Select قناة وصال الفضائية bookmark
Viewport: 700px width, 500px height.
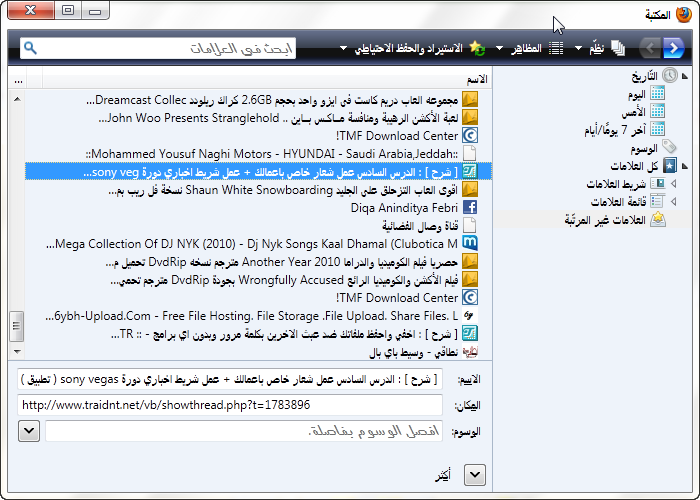[x=258, y=225]
